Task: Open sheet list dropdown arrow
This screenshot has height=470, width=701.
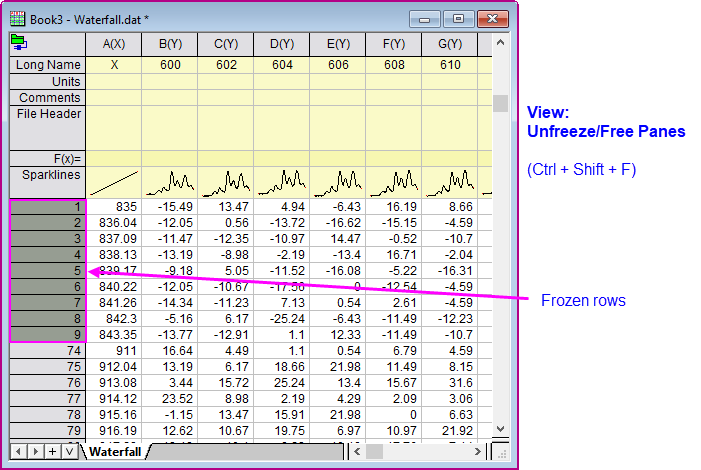Action: tap(69, 452)
